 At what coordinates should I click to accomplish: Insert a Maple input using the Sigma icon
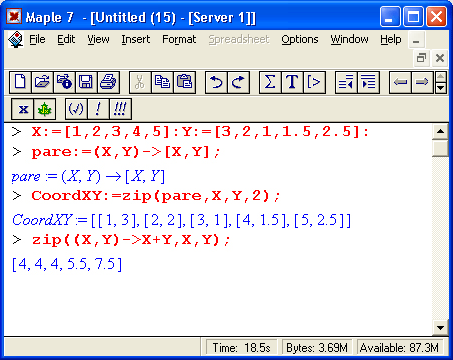pyautogui.click(x=270, y=82)
